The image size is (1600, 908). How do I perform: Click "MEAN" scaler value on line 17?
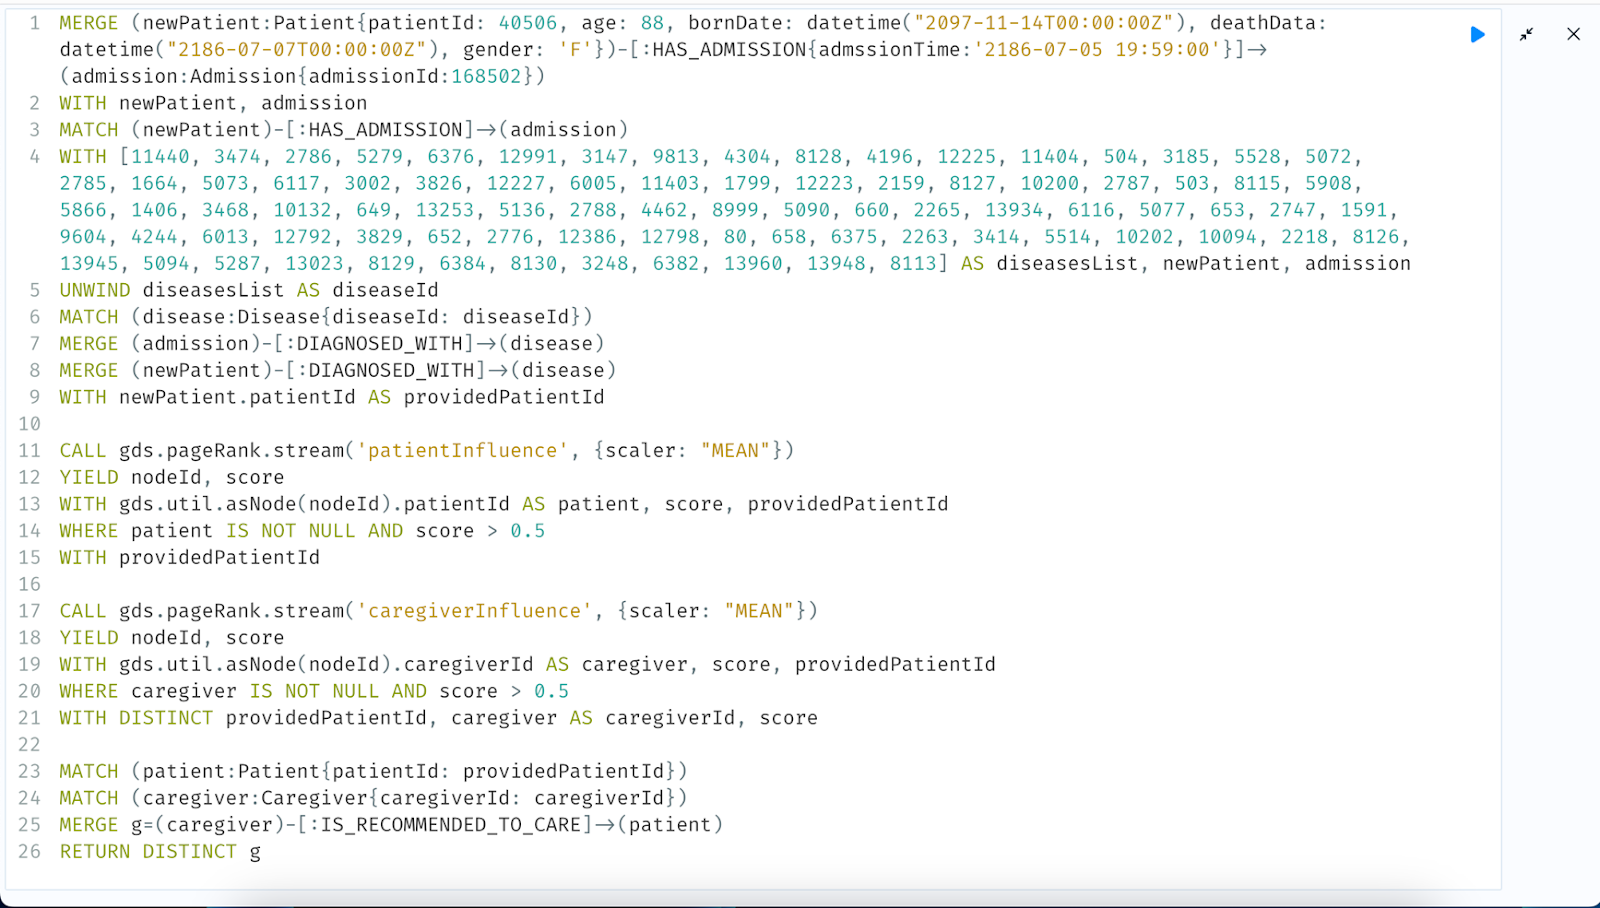[x=759, y=611]
